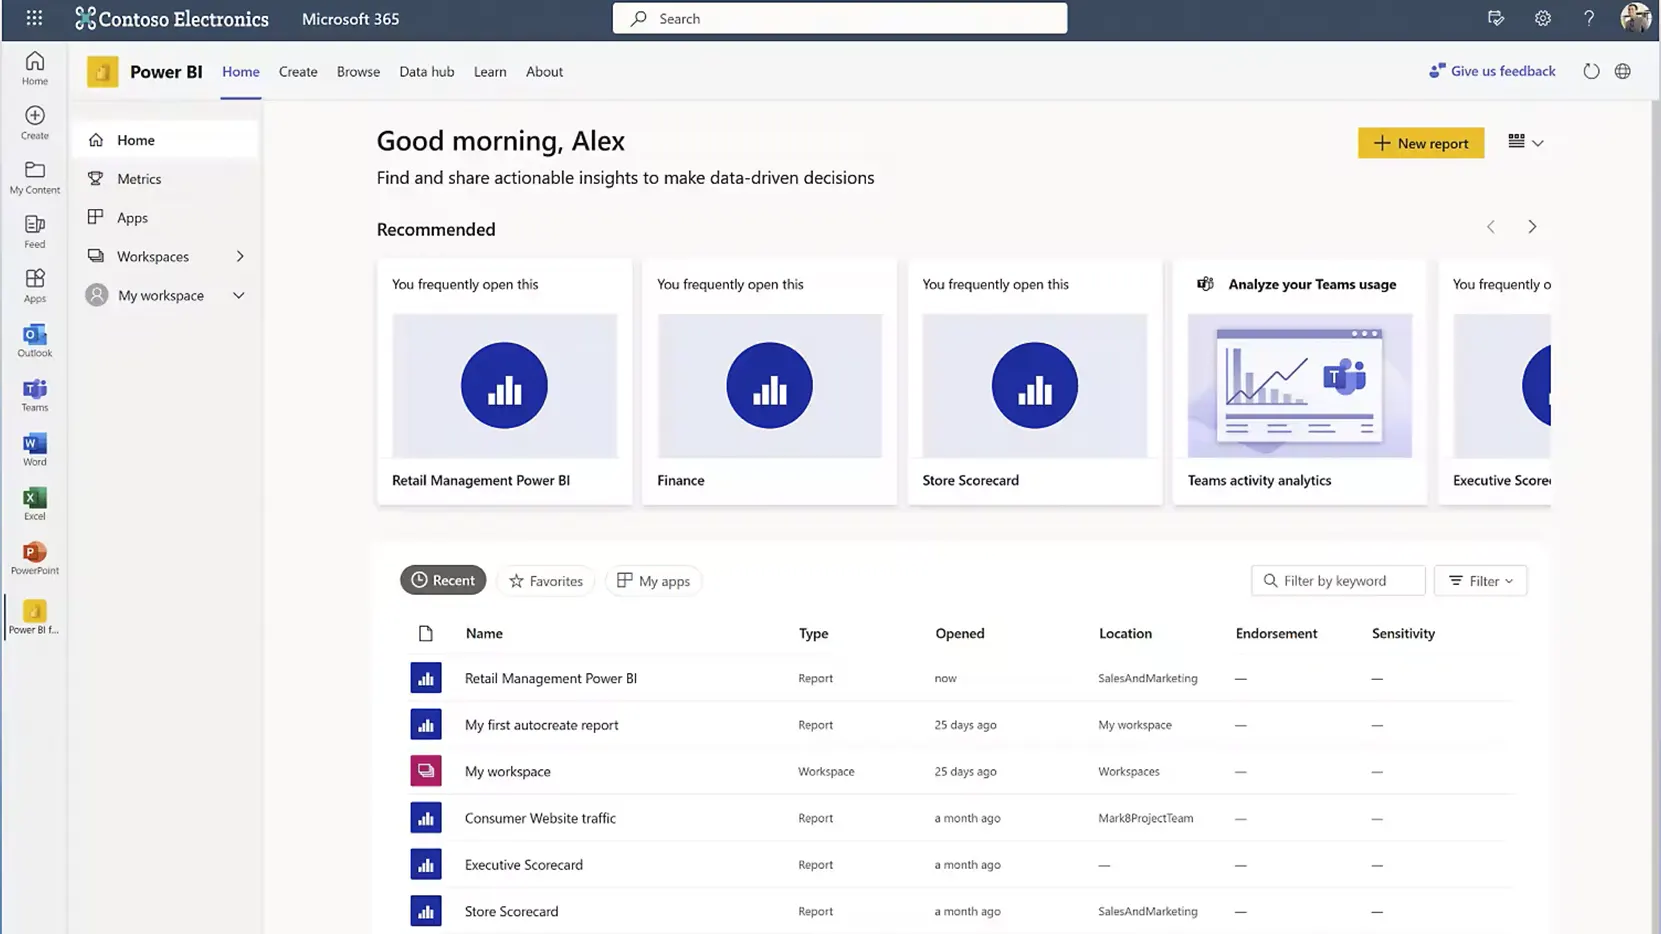The height and width of the screenshot is (934, 1661).
Task: Select the Recent filter pill
Action: point(443,580)
